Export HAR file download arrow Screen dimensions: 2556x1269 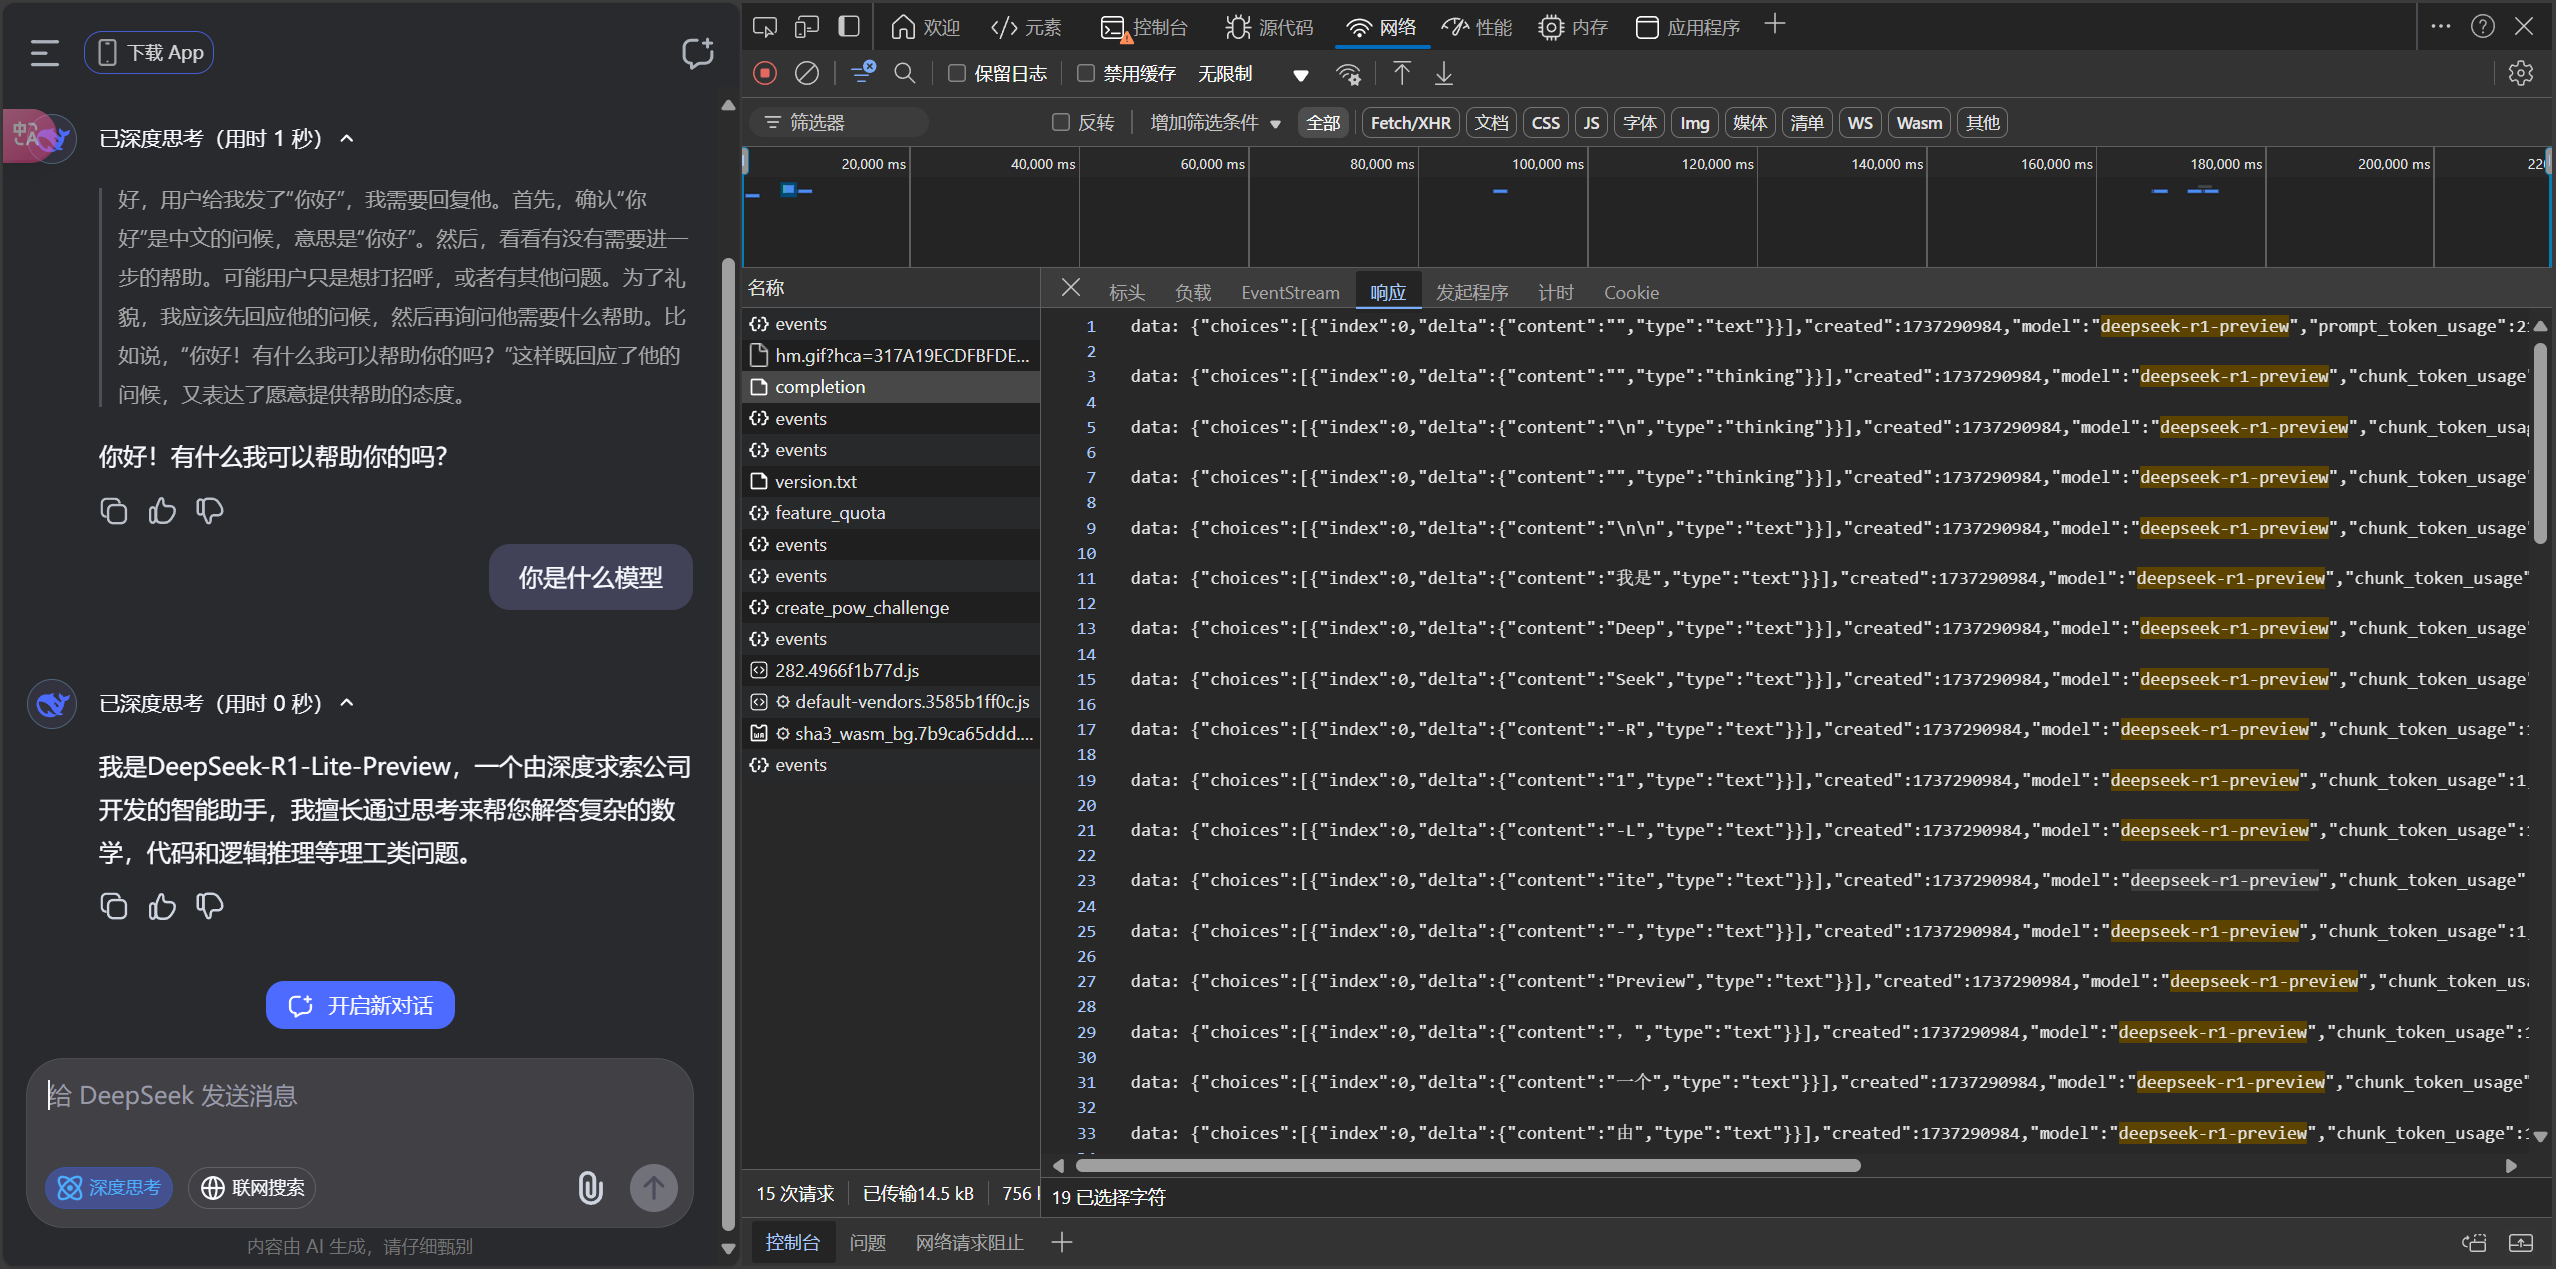coord(1444,73)
